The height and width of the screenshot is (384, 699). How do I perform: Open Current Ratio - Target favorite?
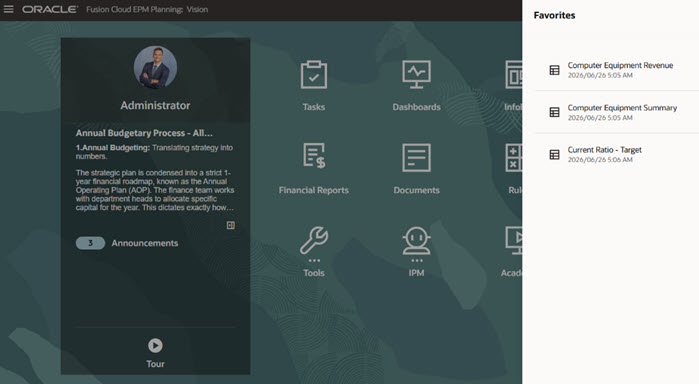click(x=604, y=150)
